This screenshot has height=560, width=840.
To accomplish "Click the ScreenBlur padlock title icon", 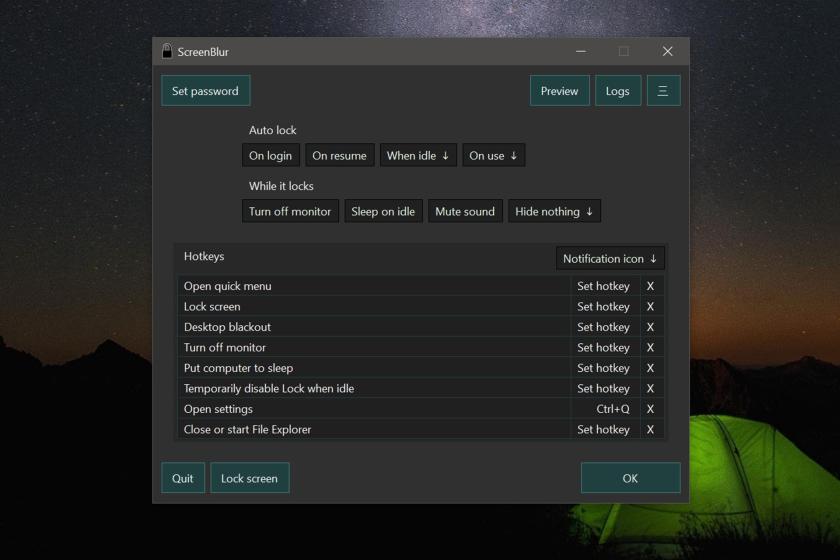I will (x=167, y=51).
